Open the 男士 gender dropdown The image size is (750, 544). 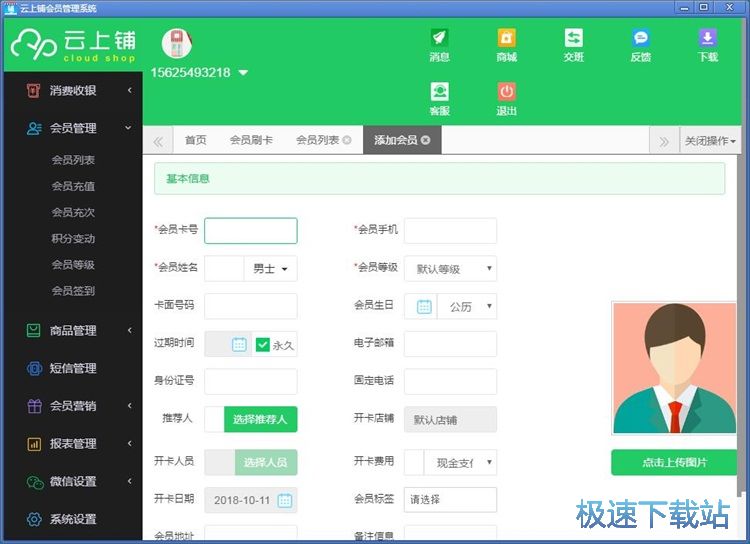click(271, 269)
